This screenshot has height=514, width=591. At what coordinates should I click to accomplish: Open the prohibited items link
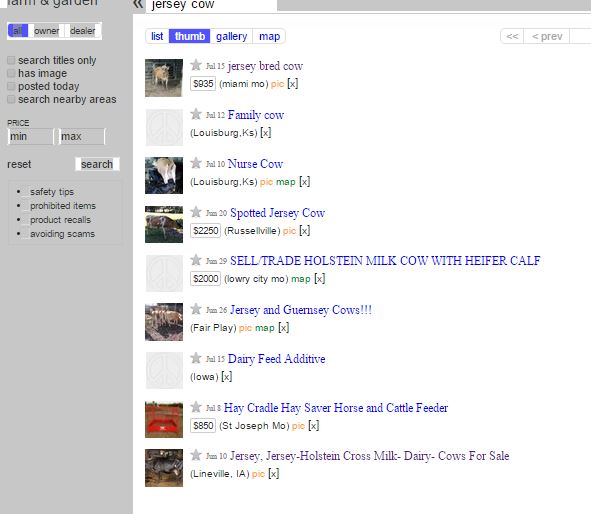tap(63, 206)
